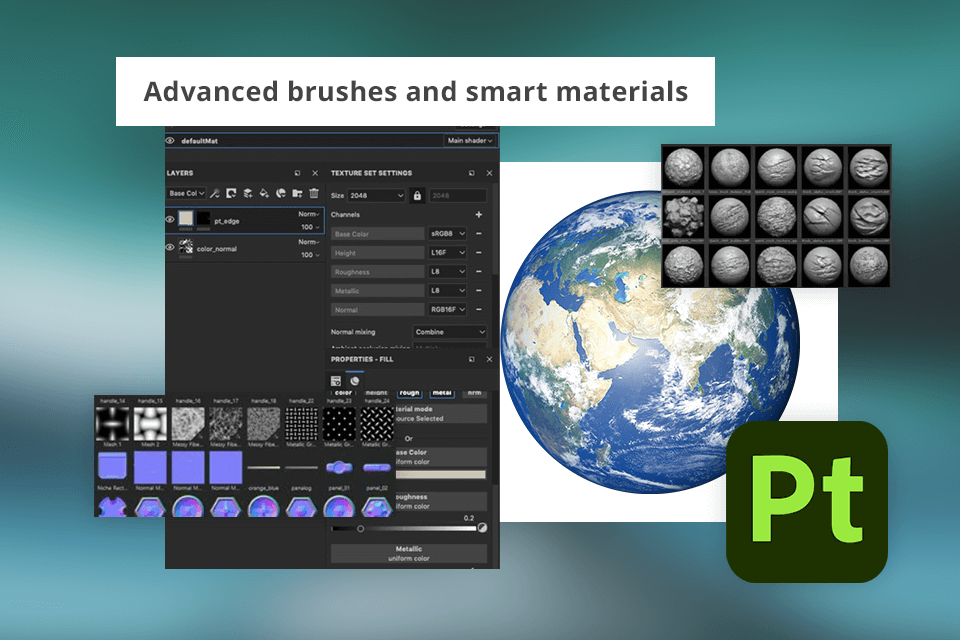Remove the Height channel with minus
Image resolution: width=960 pixels, height=640 pixels.
point(478,252)
